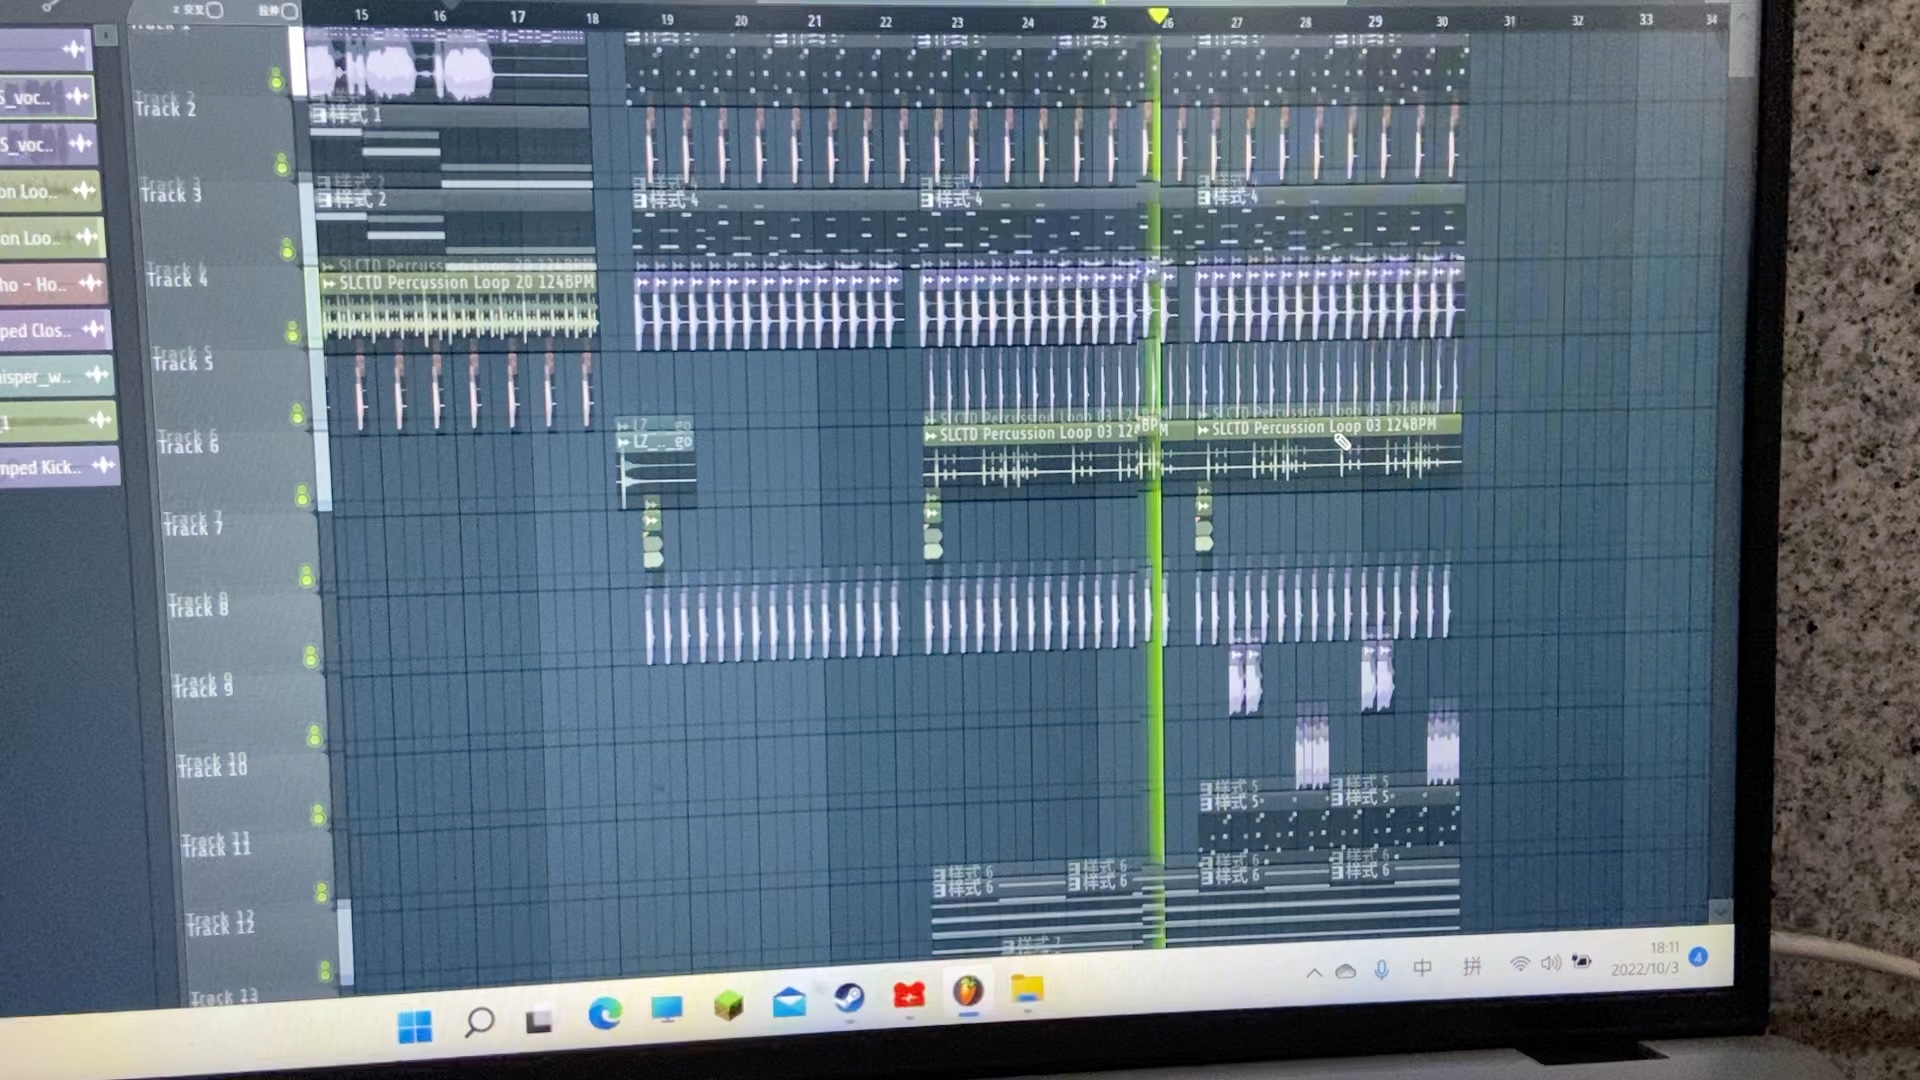
Task: Click bar 31 on the timeline ruler
Action: click(x=1508, y=21)
